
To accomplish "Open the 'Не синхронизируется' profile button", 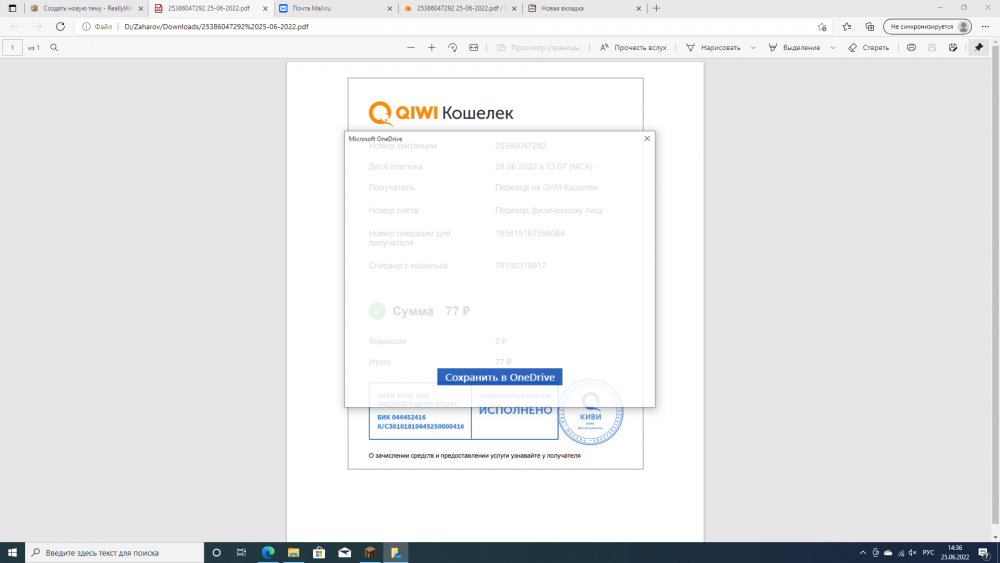I will pyautogui.click(x=928, y=27).
